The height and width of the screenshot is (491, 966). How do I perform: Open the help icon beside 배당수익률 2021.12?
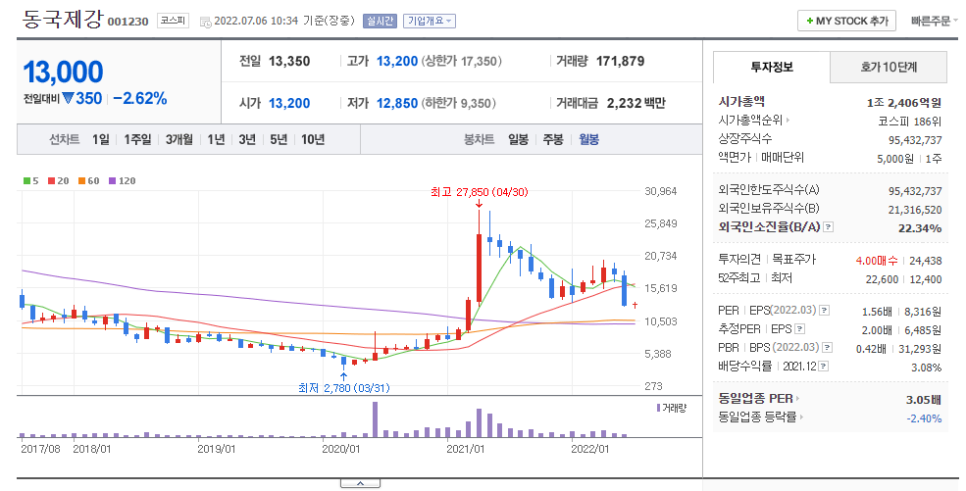[x=824, y=367]
